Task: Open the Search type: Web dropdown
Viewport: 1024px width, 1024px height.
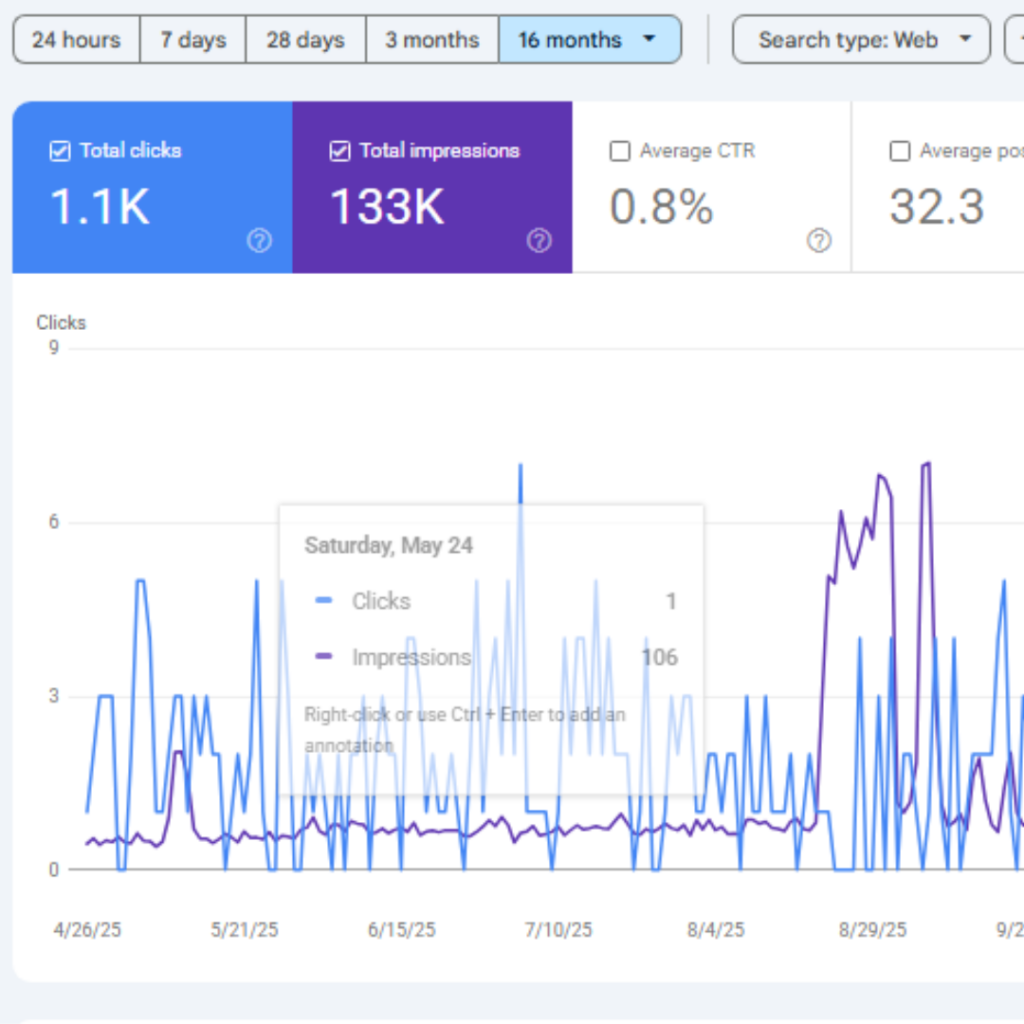Action: pos(861,40)
